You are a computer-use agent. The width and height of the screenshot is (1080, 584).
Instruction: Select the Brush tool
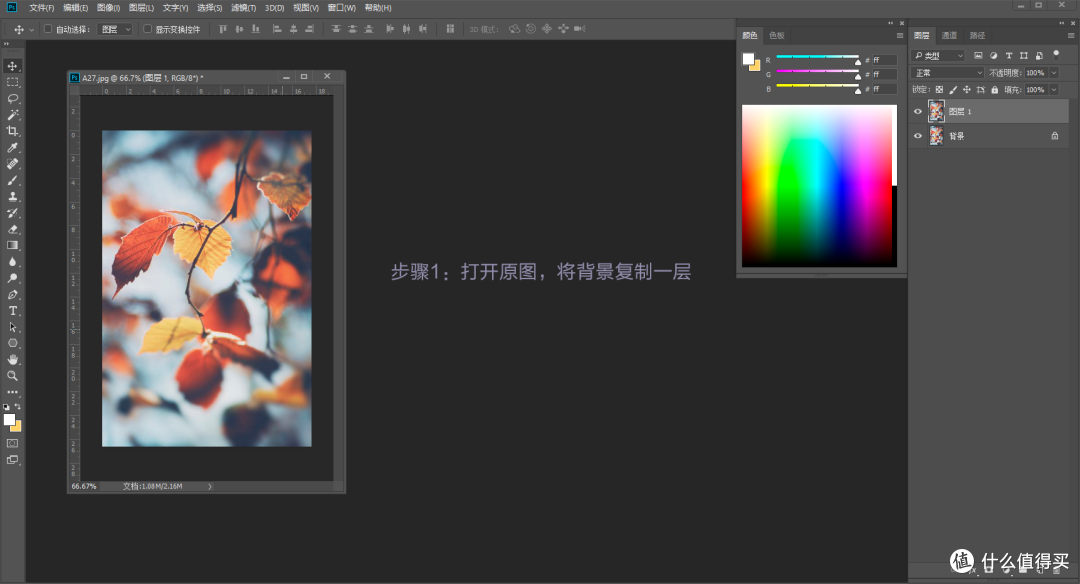point(12,180)
